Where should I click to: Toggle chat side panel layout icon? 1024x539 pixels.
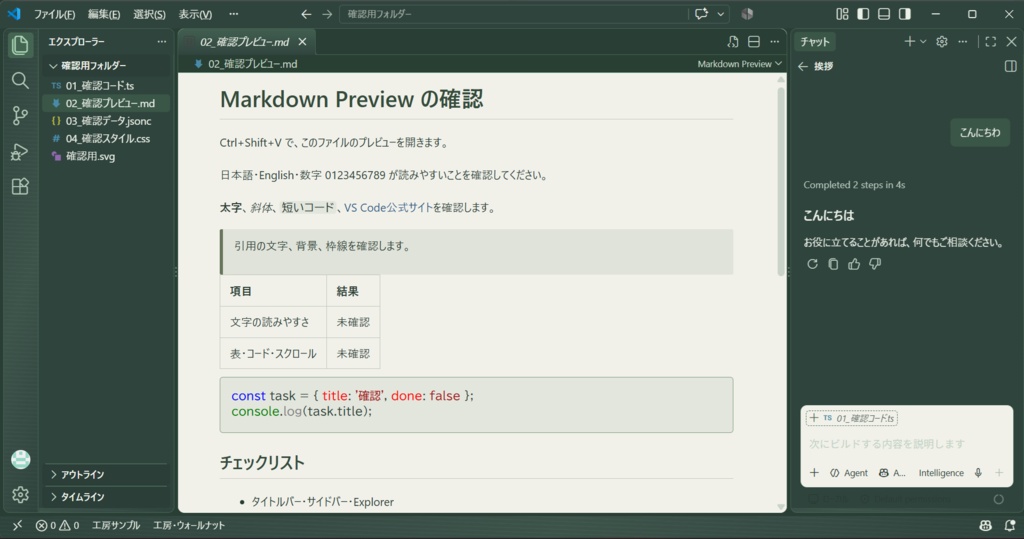click(x=1010, y=66)
